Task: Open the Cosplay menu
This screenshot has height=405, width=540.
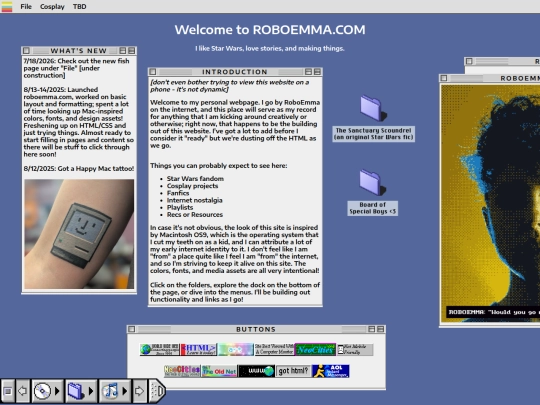Action: tap(52, 7)
